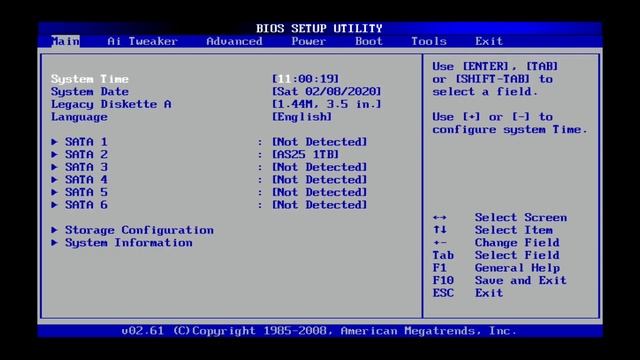Expand the SATA 6 arrow

point(54,205)
